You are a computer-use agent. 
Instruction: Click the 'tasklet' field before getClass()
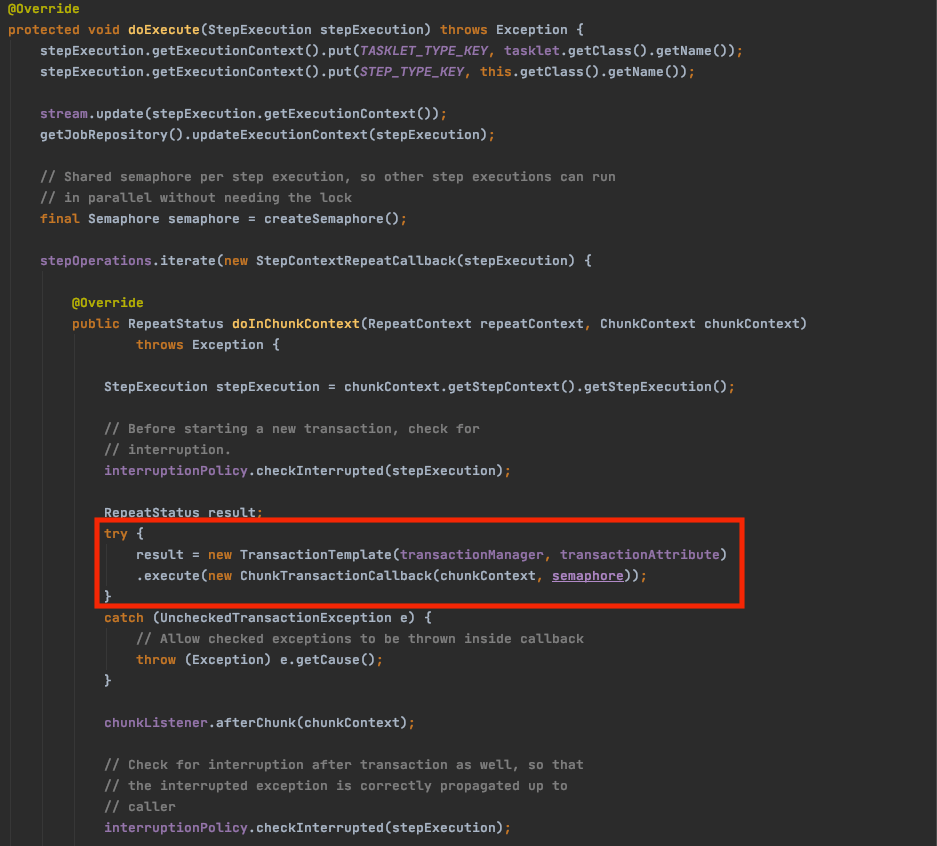click(532, 51)
